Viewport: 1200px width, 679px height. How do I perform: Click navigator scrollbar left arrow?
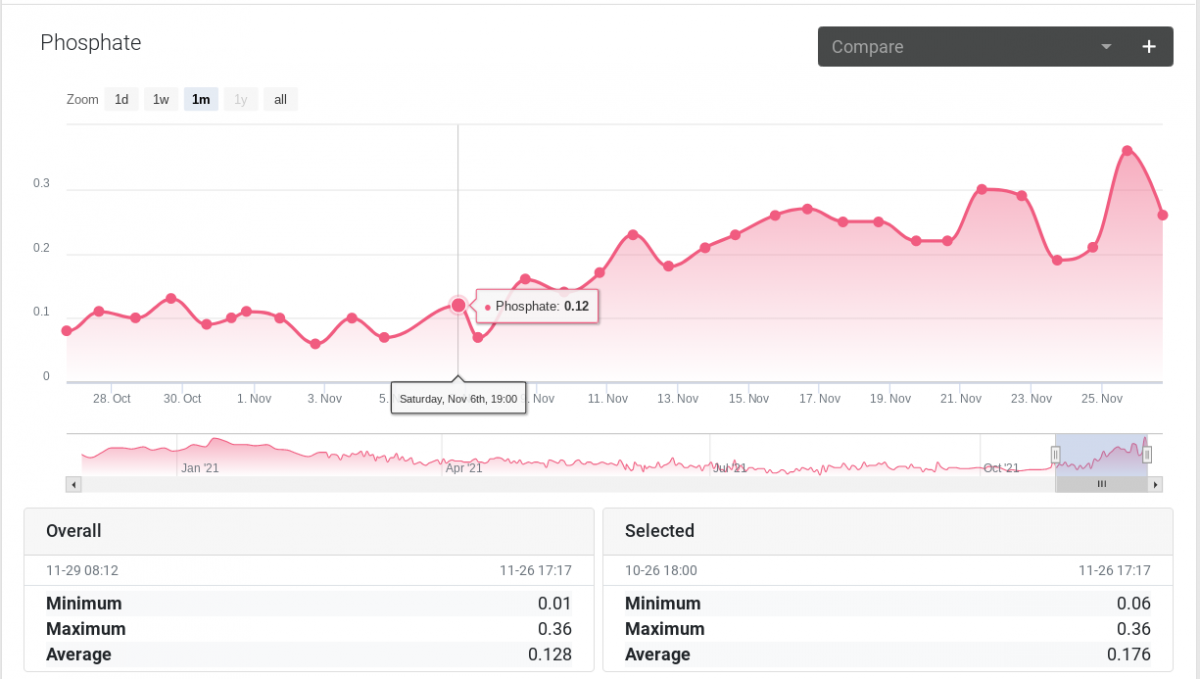coord(72,484)
